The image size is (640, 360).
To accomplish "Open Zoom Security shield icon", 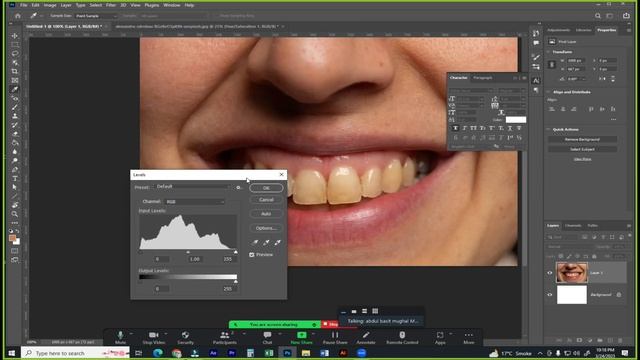I will click(185, 335).
